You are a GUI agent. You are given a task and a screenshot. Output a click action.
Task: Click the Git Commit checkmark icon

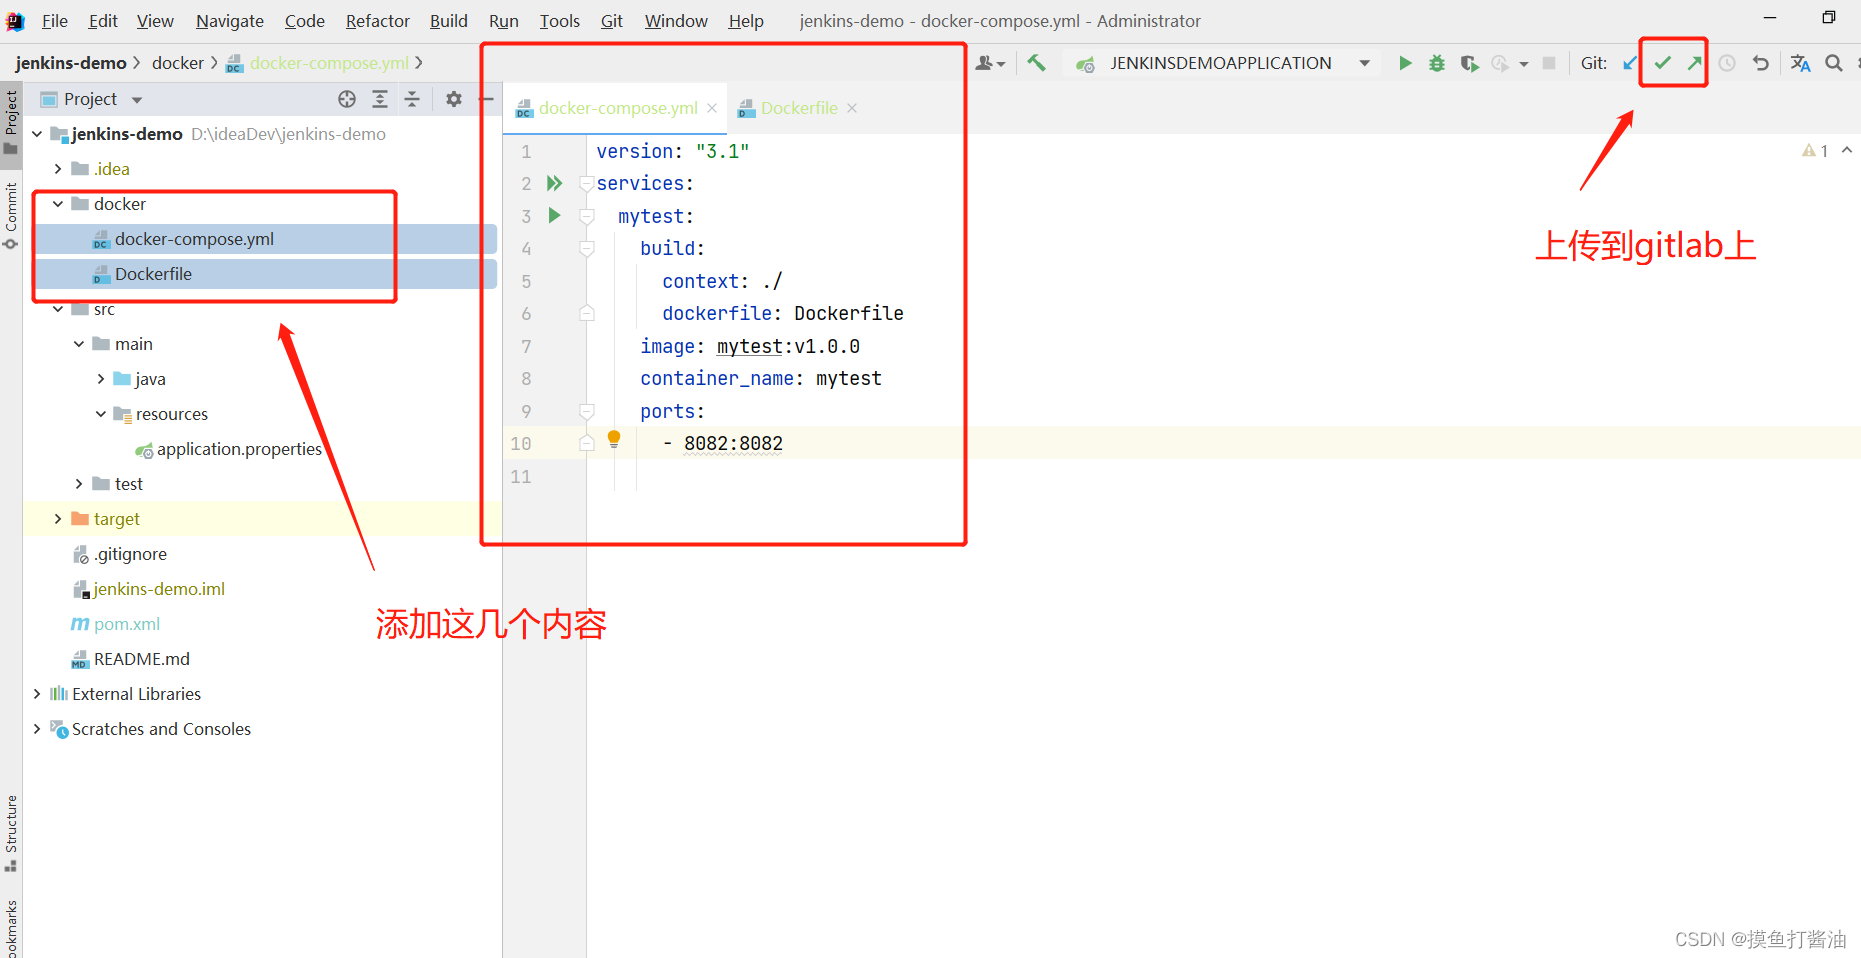coord(1662,63)
